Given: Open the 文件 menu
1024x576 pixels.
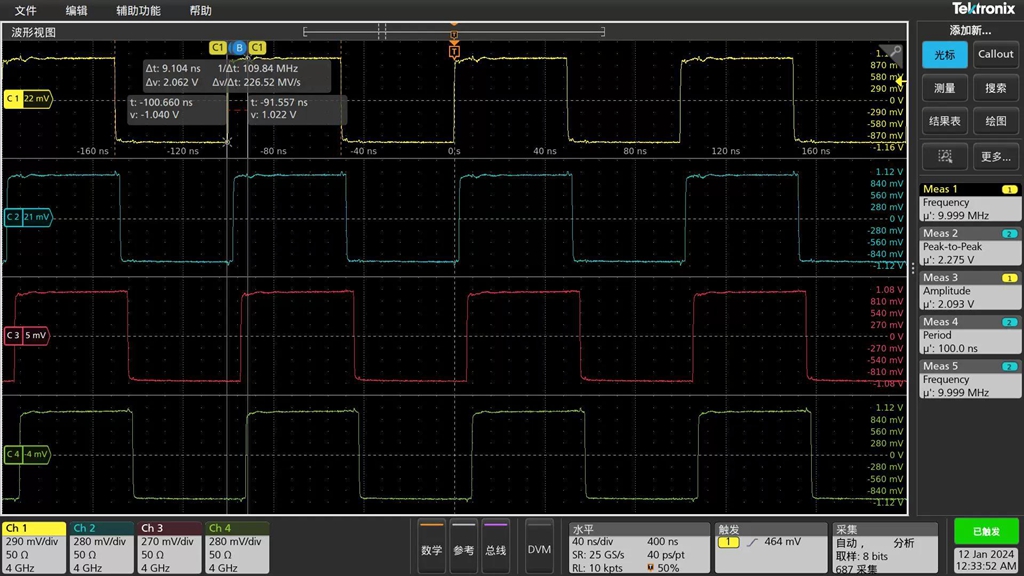Looking at the screenshot, I should point(25,11).
